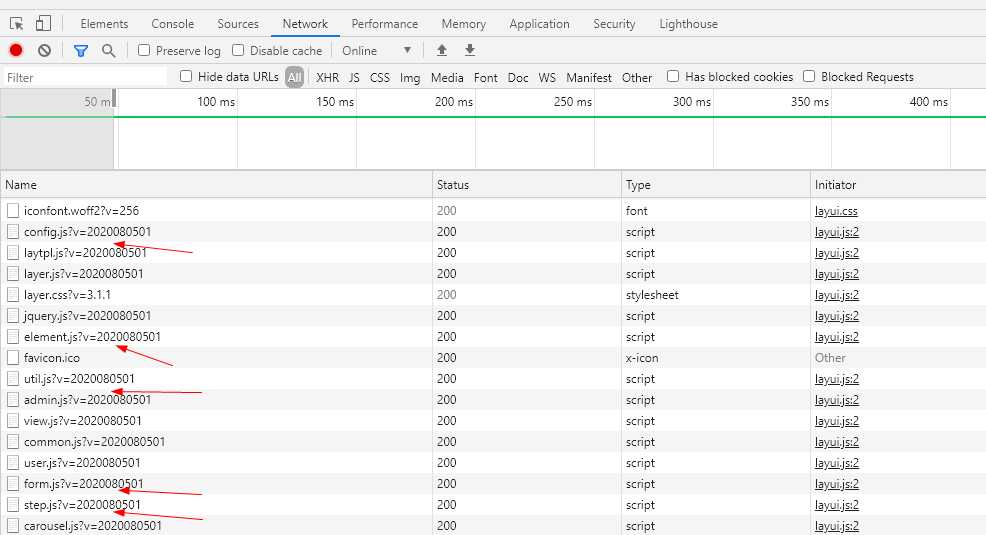Image resolution: width=986 pixels, height=535 pixels.
Task: Click file icon next to jquery.js row
Action: tap(13, 316)
